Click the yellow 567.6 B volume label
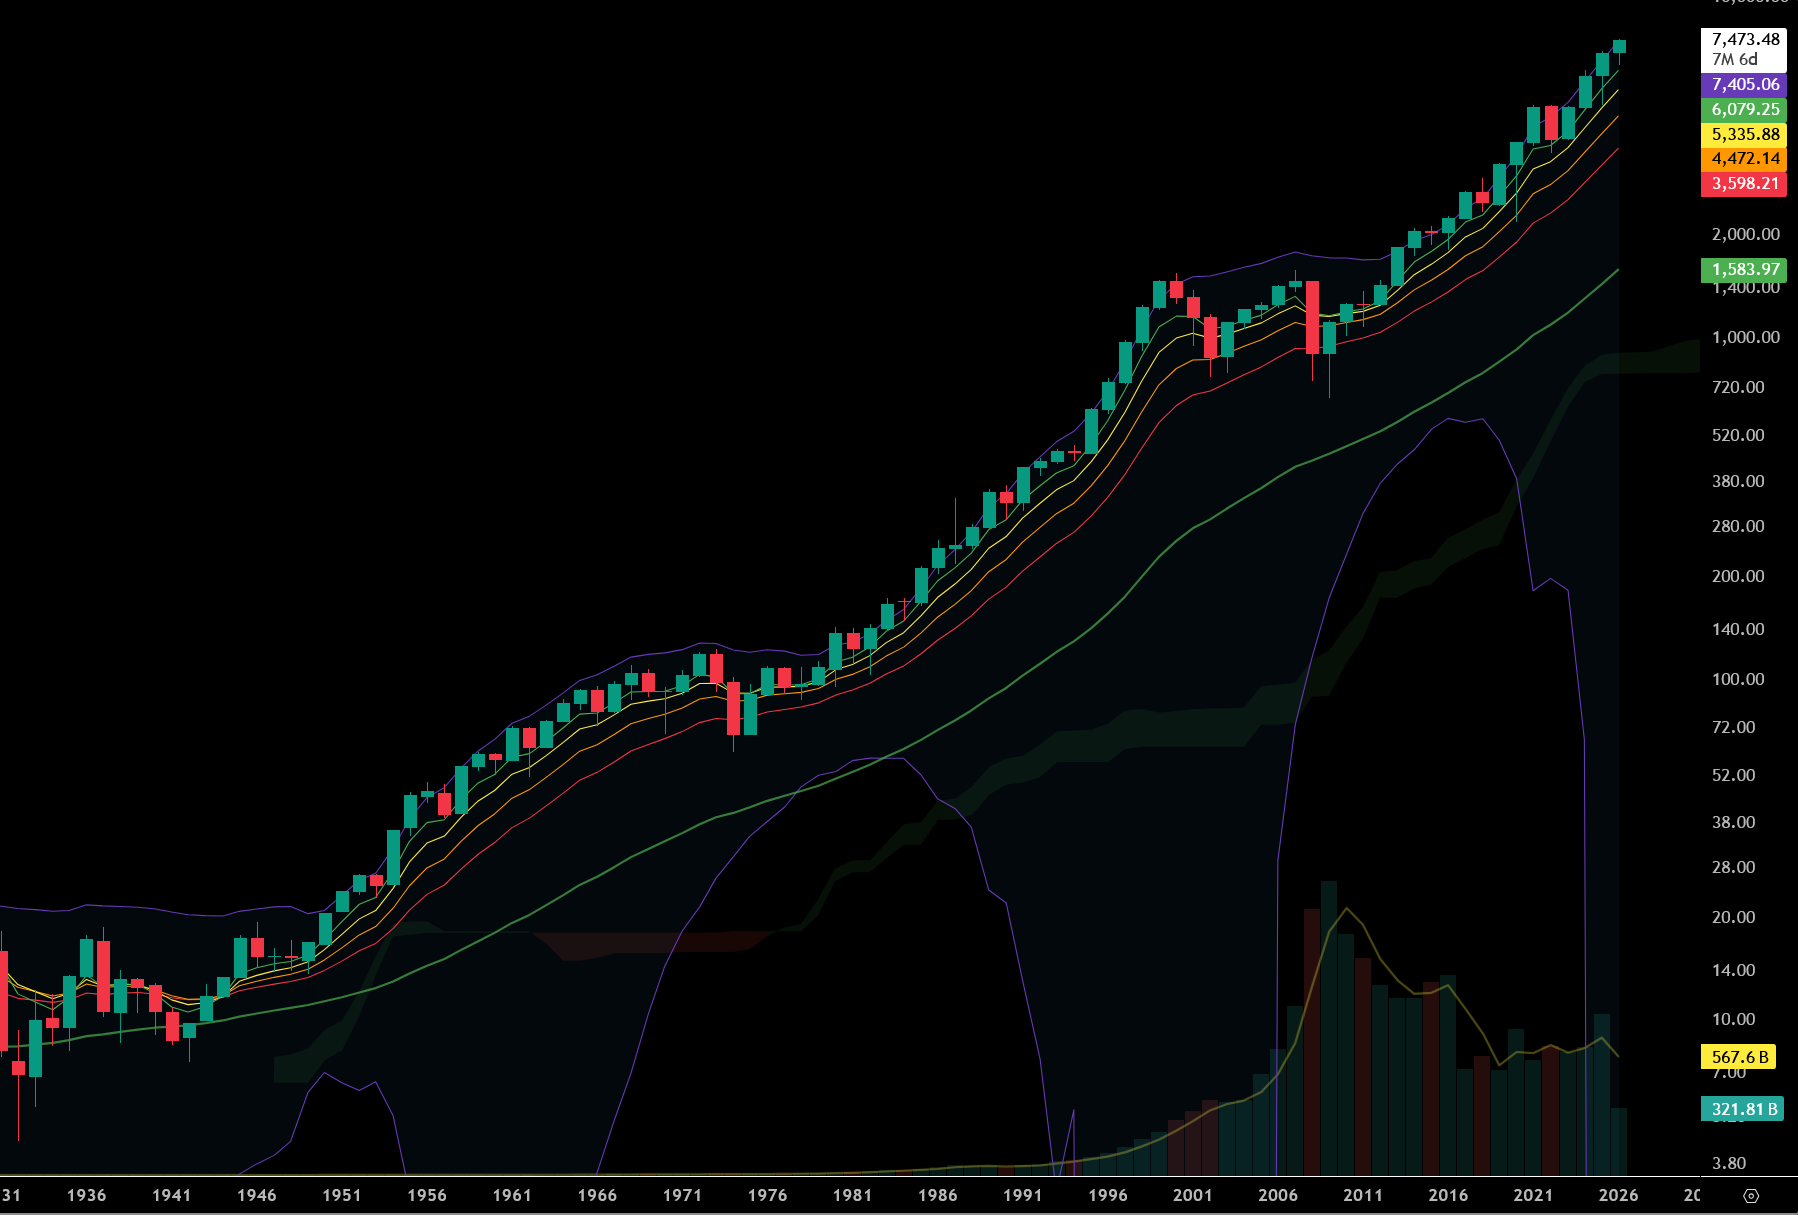The width and height of the screenshot is (1798, 1215). (x=1739, y=1057)
